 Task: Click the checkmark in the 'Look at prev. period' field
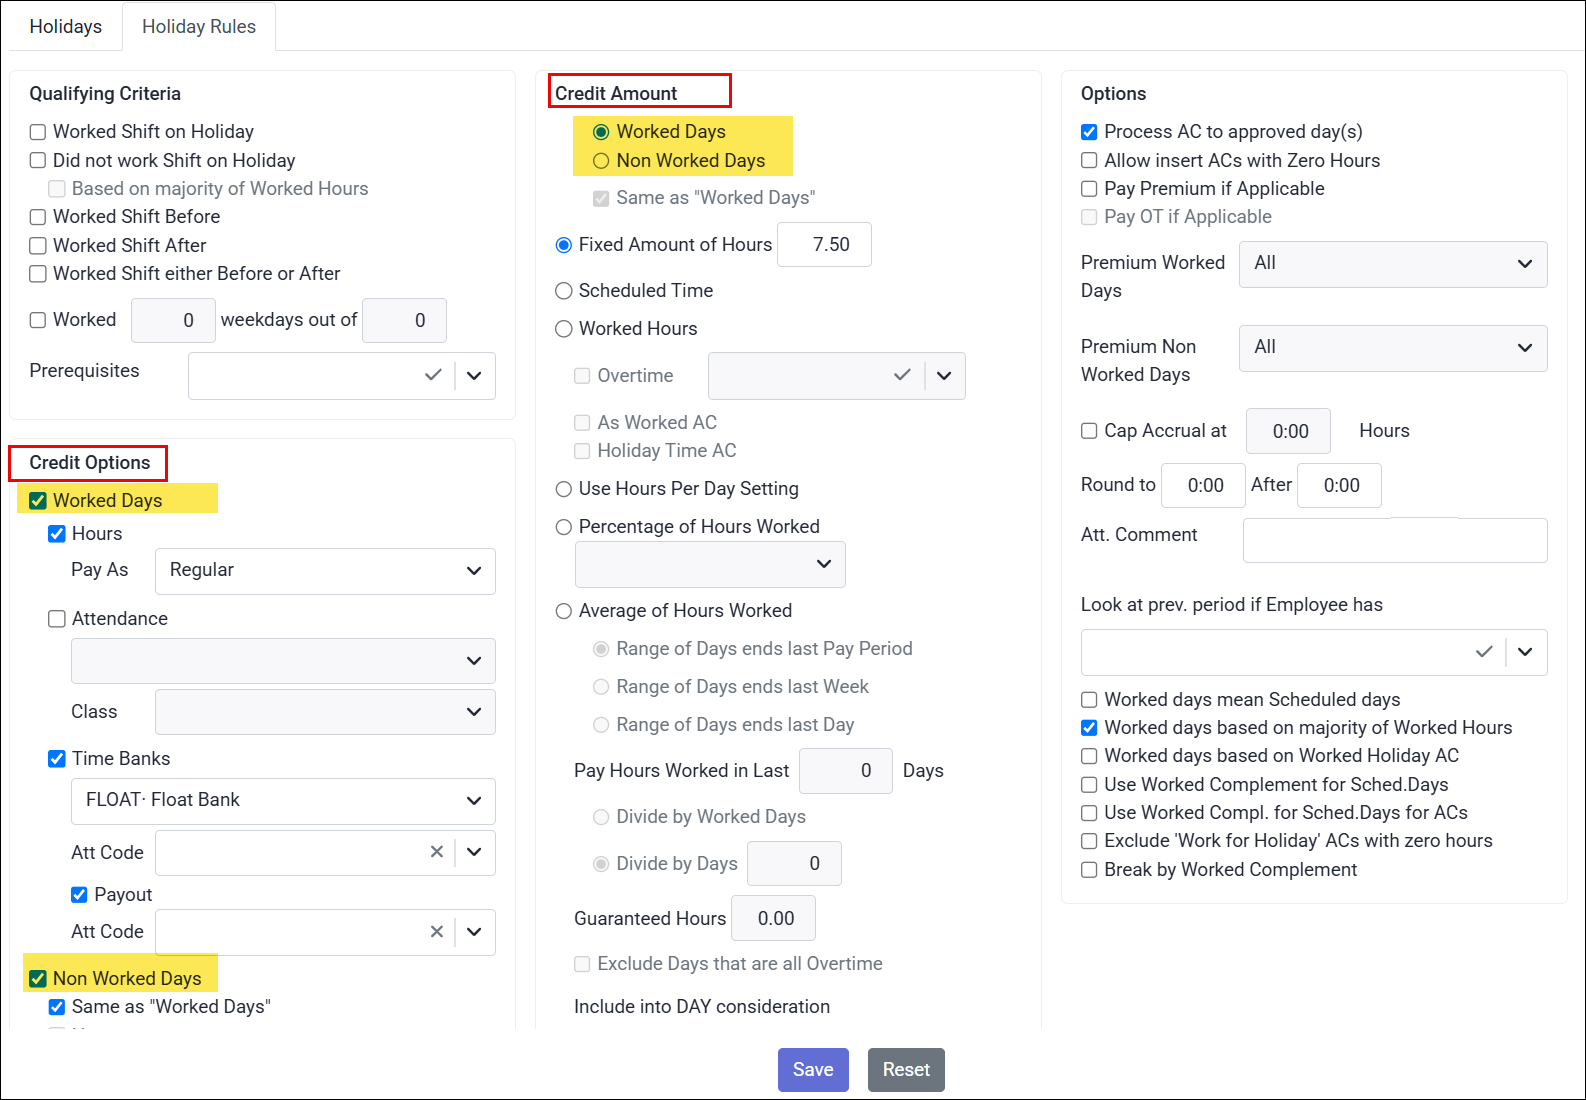click(x=1484, y=652)
